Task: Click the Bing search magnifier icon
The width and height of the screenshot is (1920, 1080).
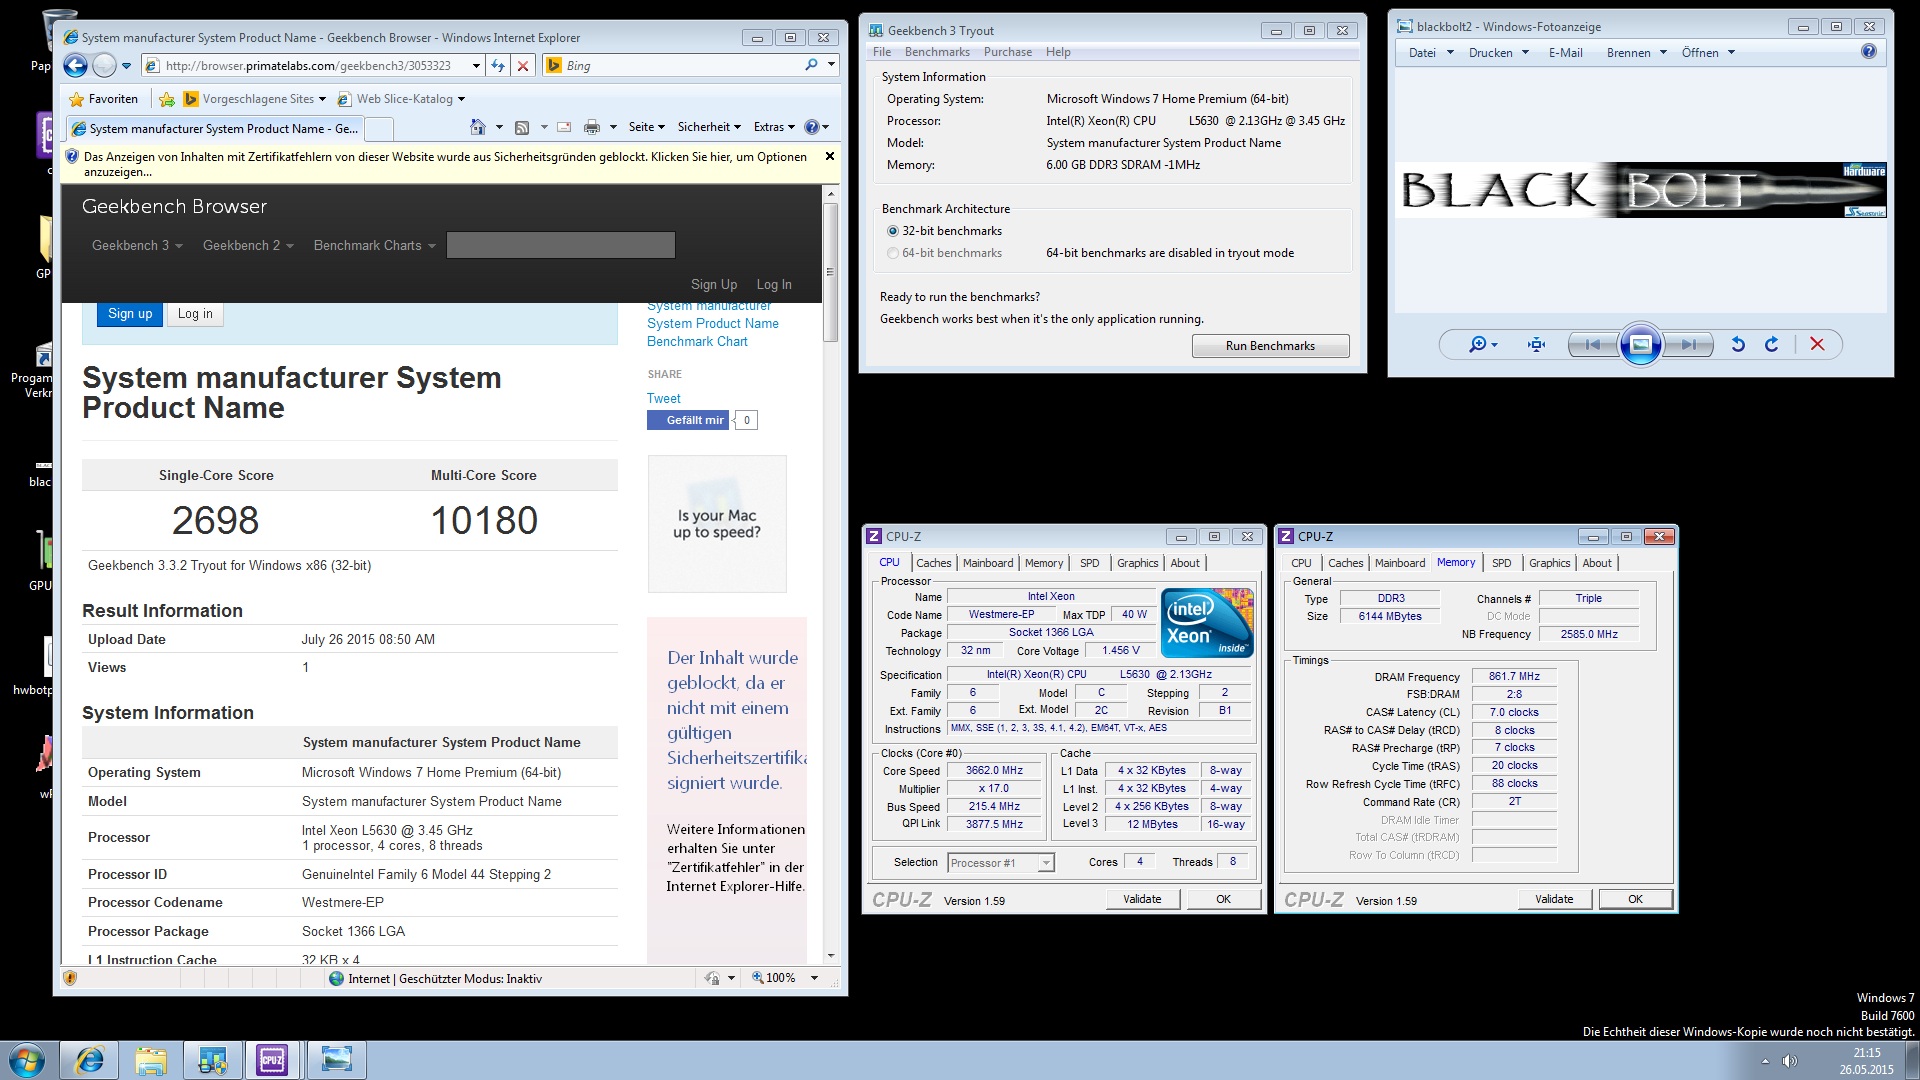Action: click(x=811, y=65)
